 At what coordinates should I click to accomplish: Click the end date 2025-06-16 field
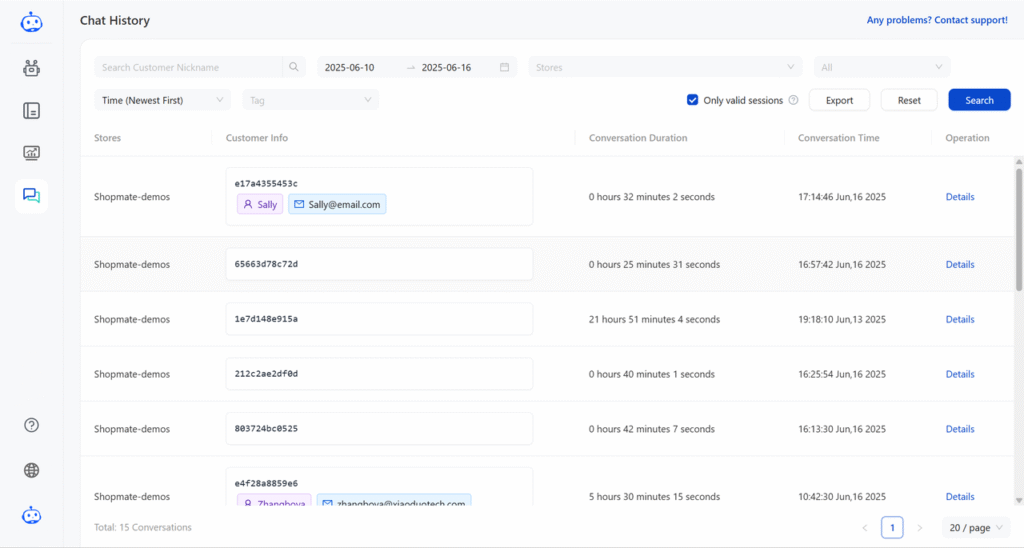click(x=447, y=67)
